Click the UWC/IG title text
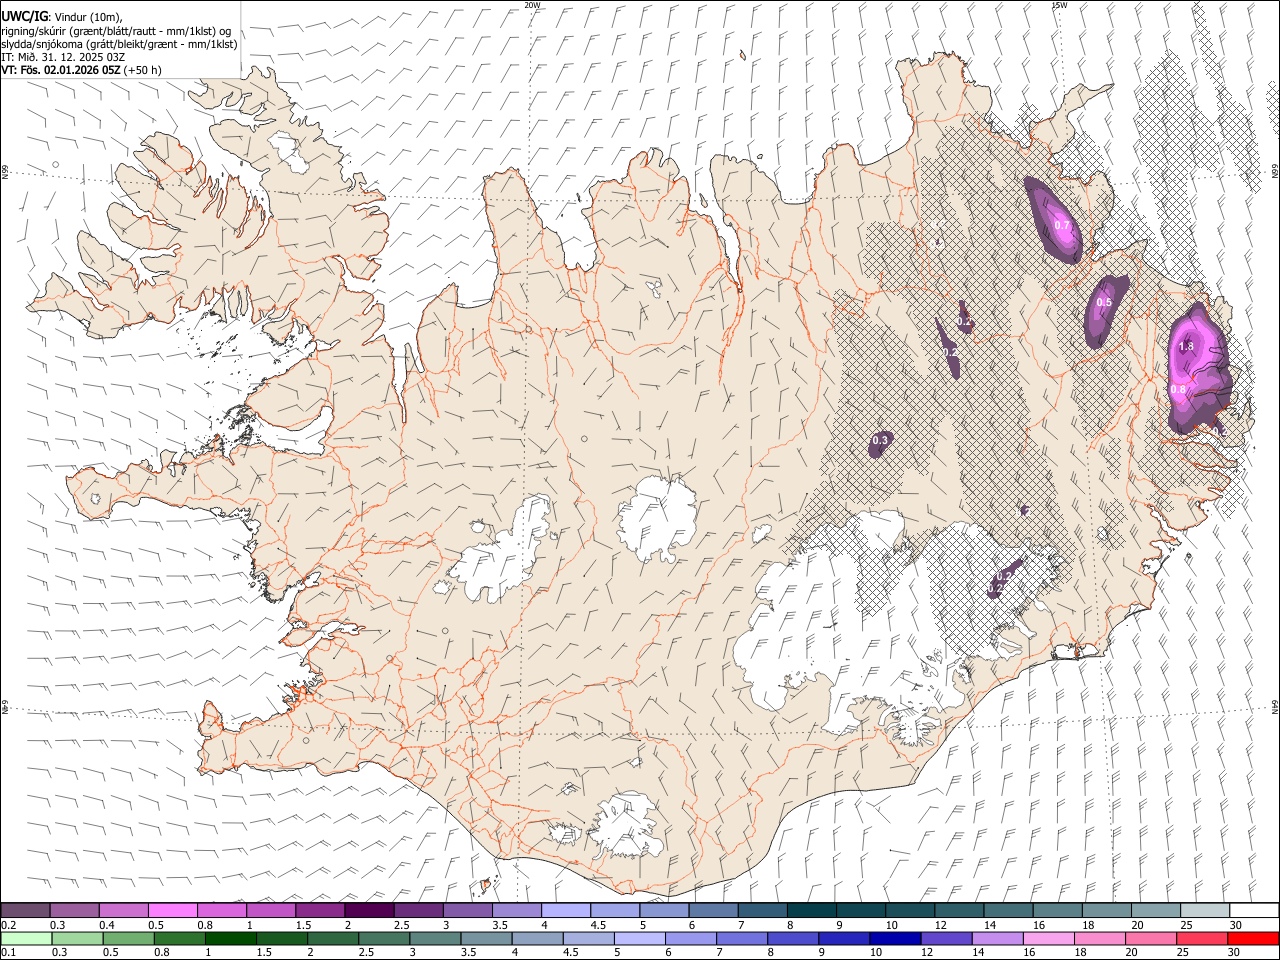The image size is (1280, 960). (23, 17)
